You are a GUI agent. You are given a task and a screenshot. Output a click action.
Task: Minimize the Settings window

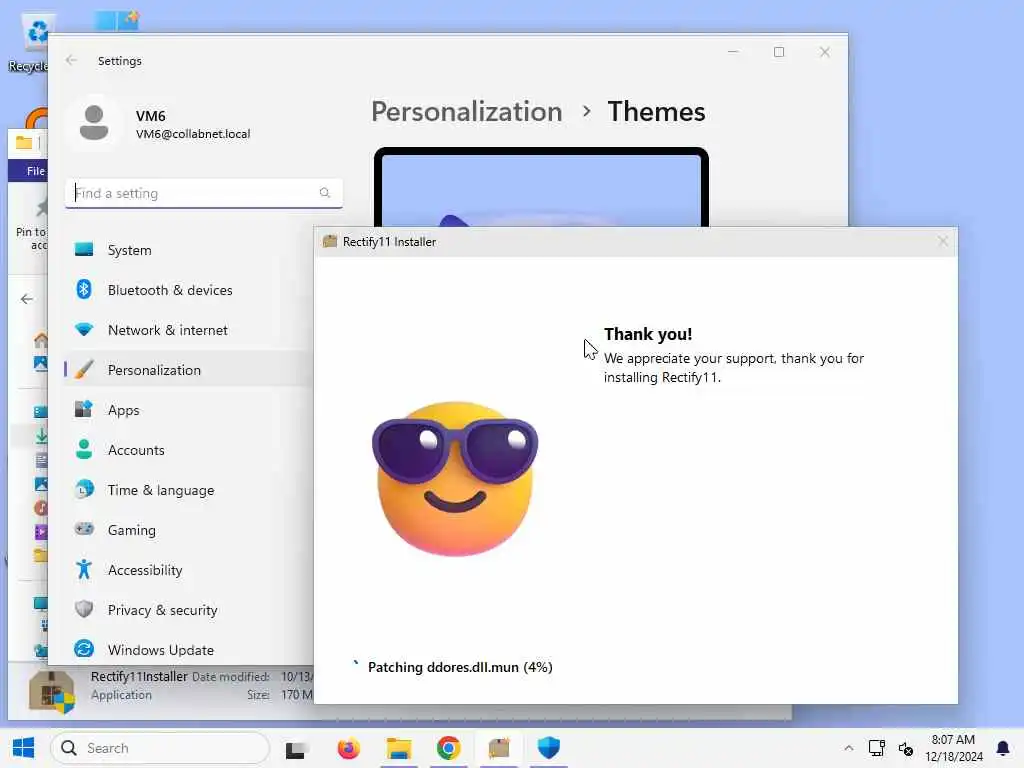(x=733, y=52)
